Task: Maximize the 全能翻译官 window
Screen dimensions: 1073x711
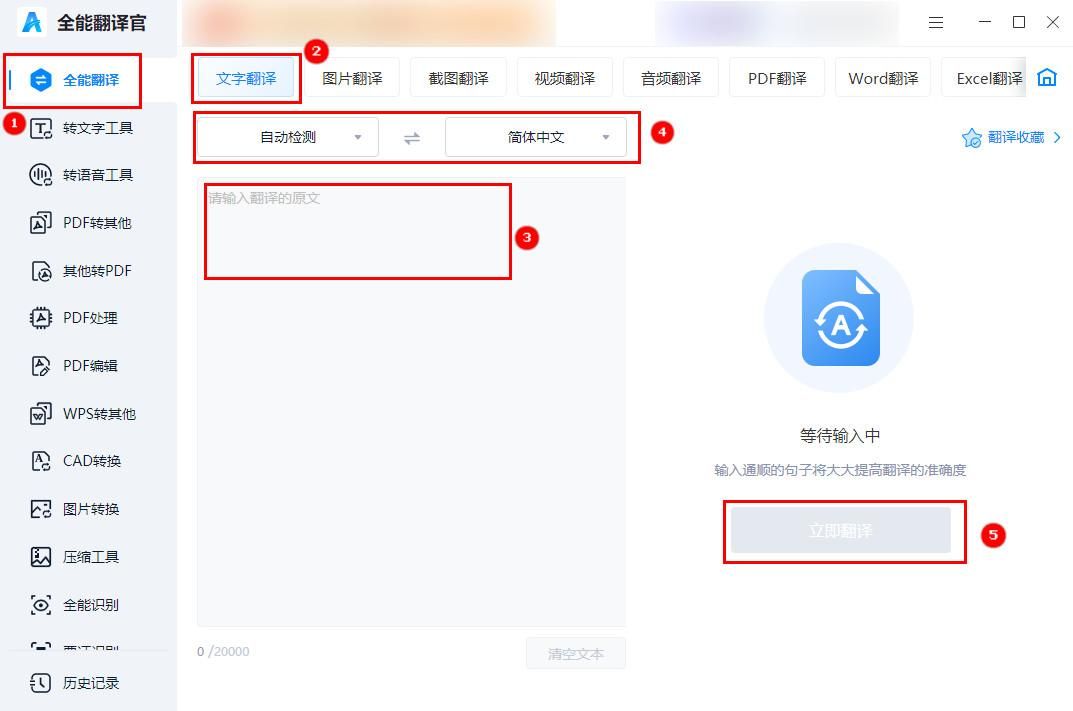Action: point(1019,22)
